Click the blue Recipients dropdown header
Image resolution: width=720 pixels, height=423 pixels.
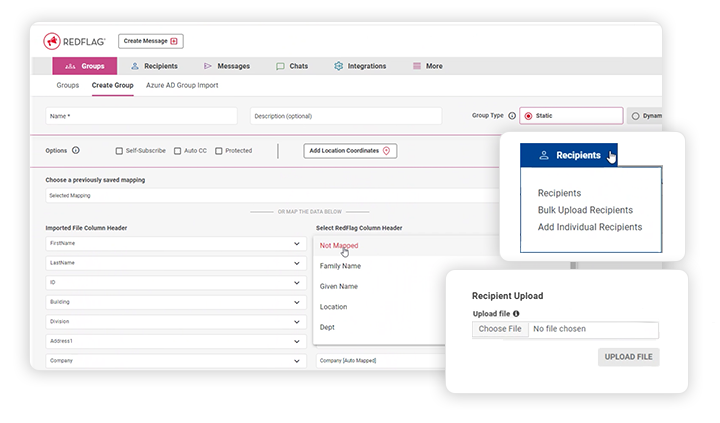[x=568, y=155]
